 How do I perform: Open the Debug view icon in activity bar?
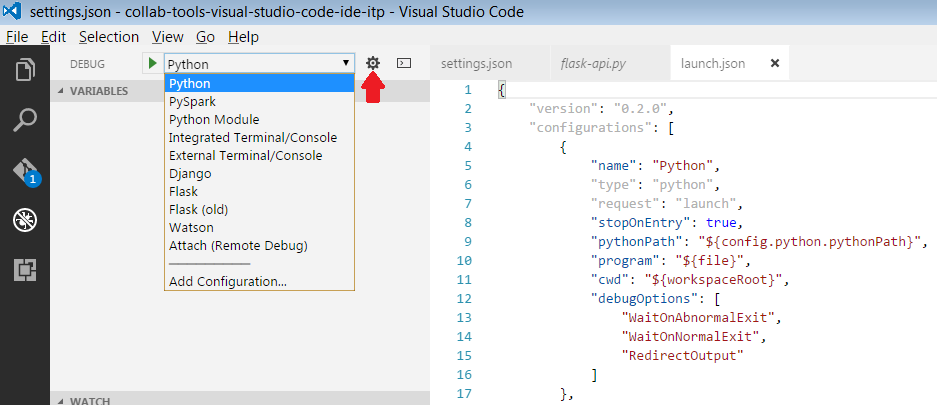[x=25, y=221]
